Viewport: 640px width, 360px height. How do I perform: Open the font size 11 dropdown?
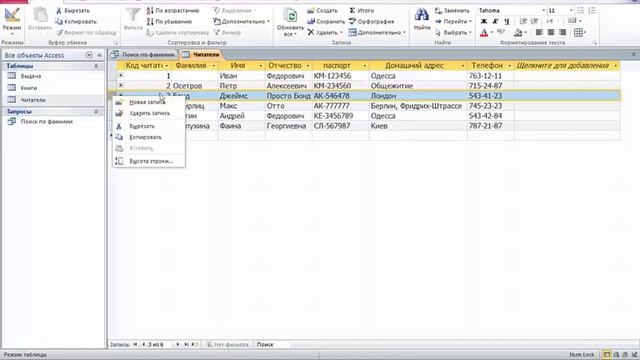point(571,10)
